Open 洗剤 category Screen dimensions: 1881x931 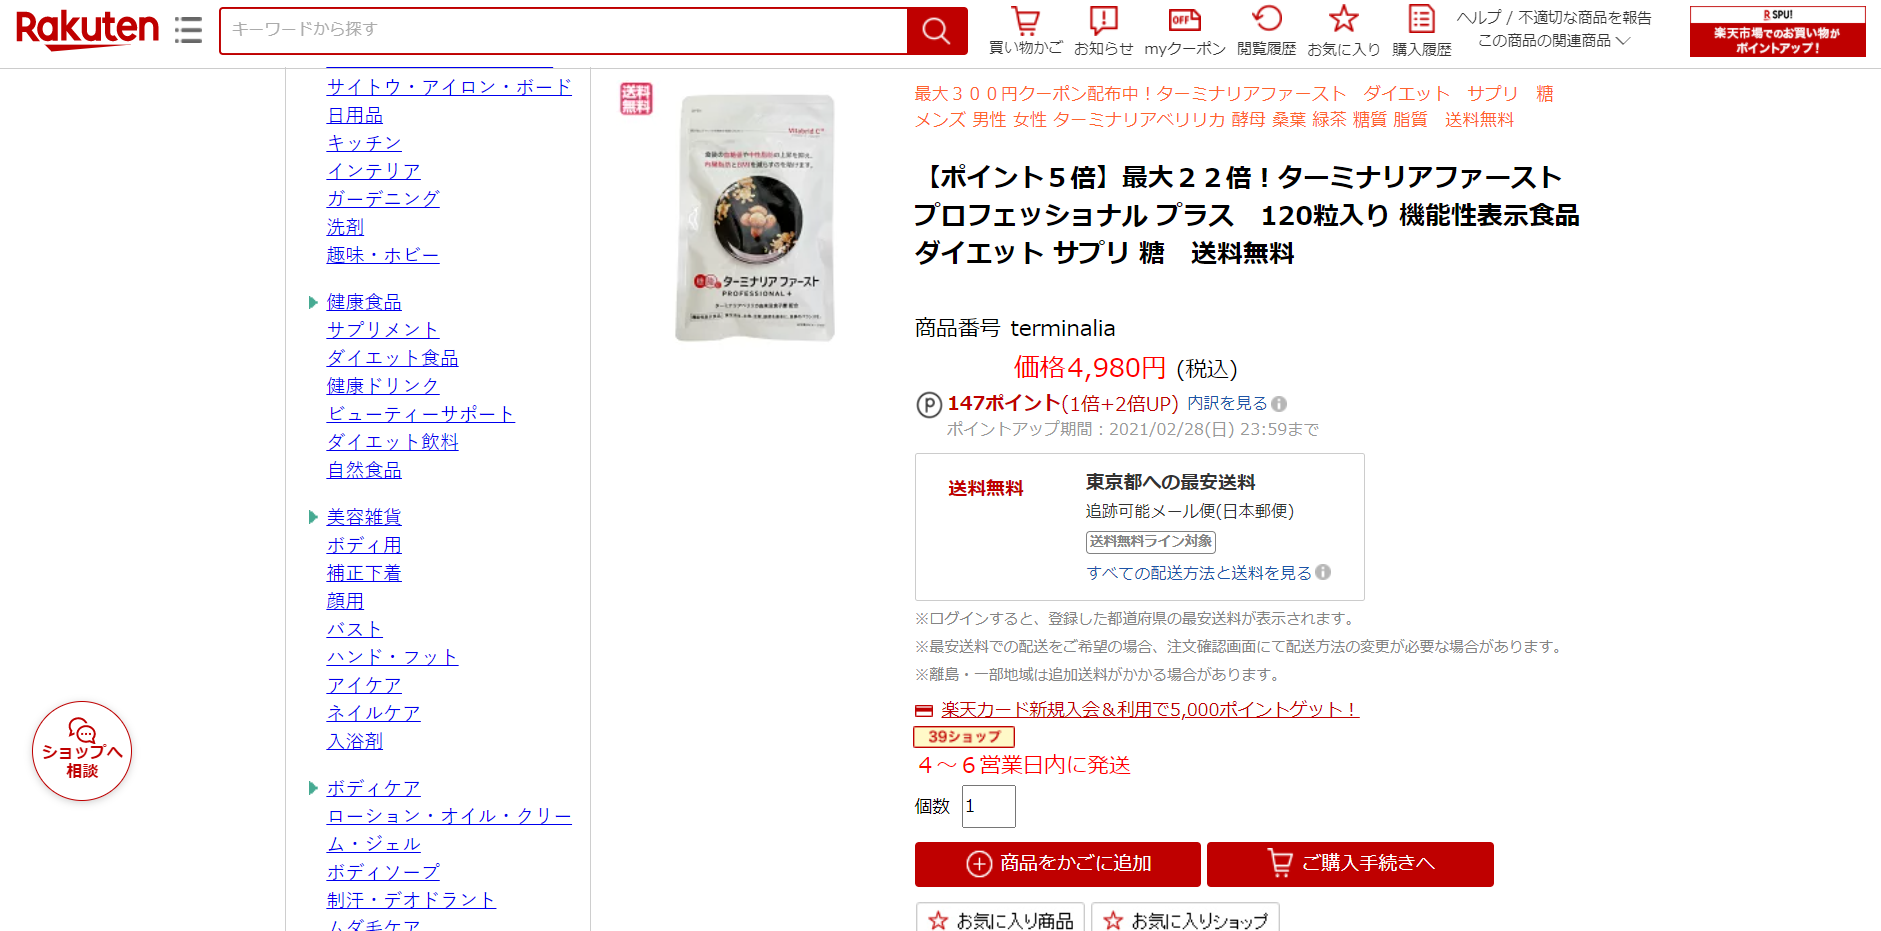click(345, 227)
